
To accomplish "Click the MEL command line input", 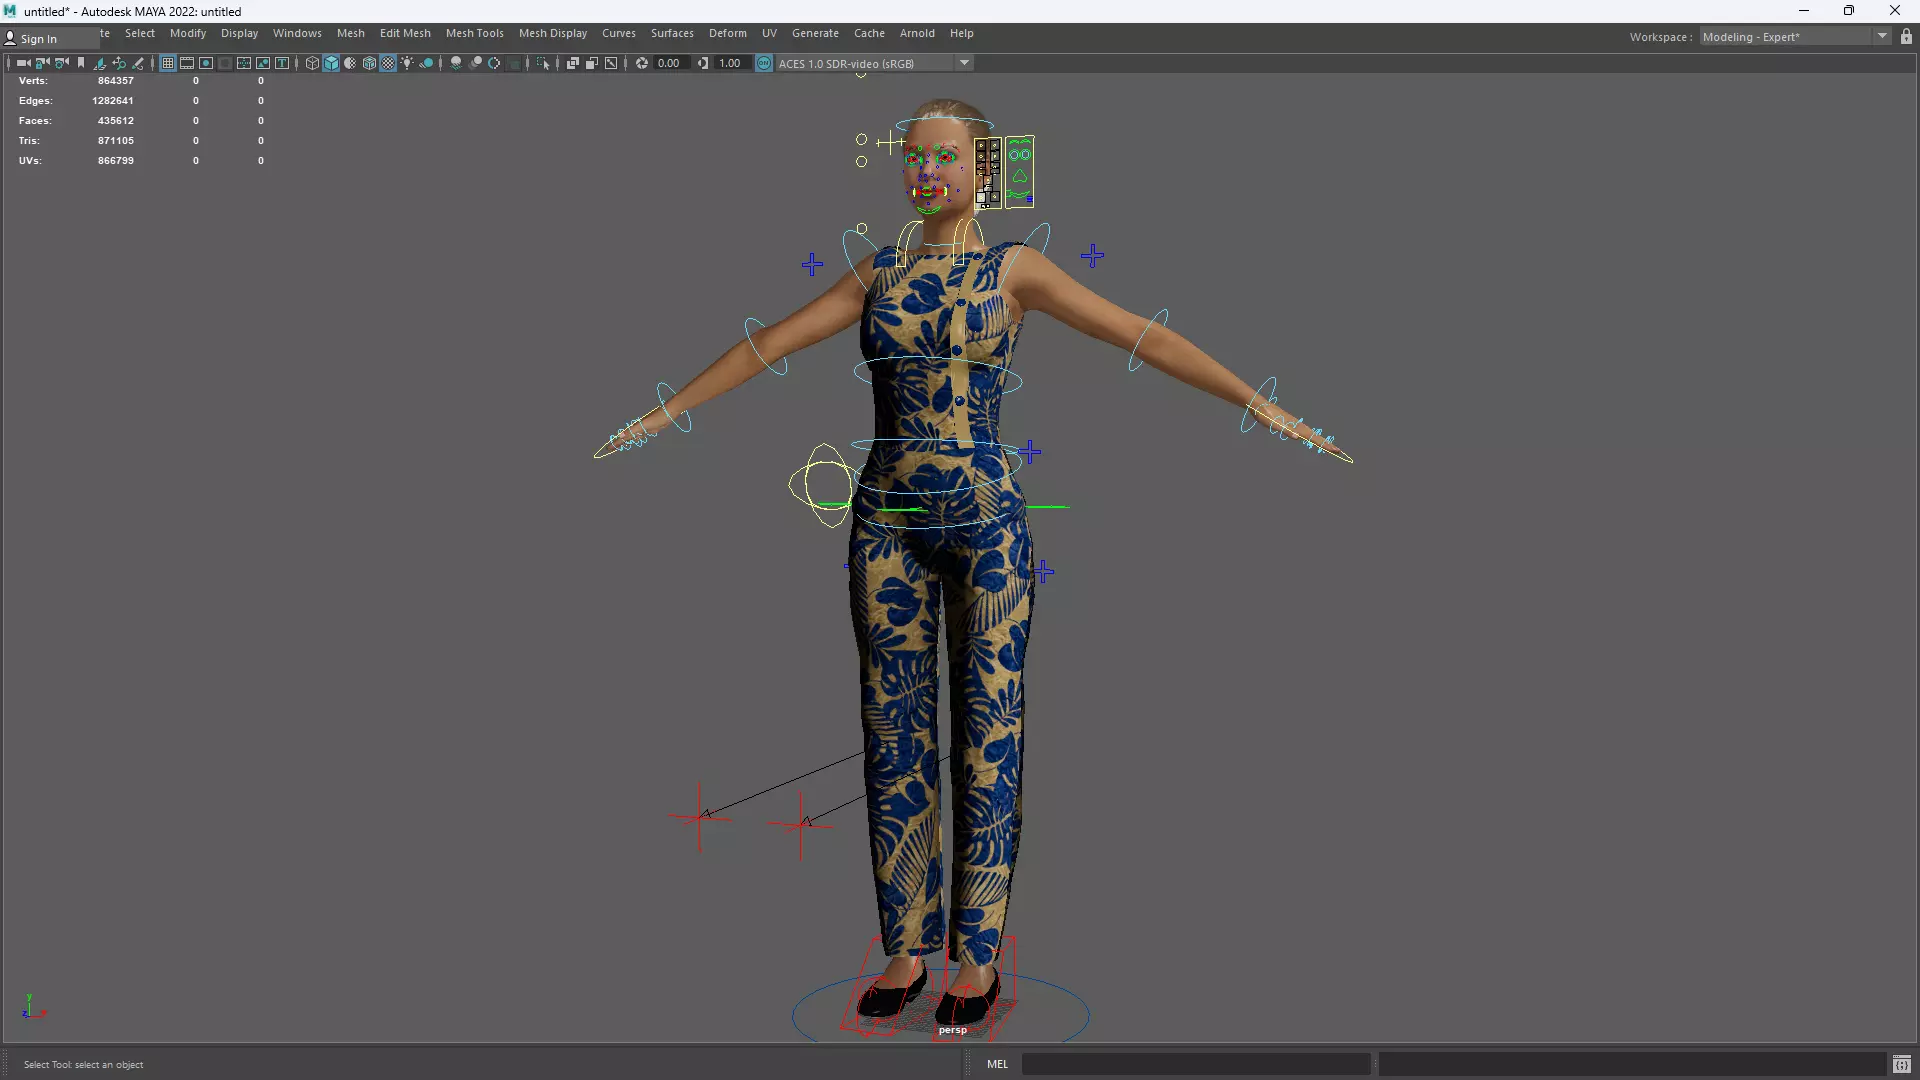I will coord(1195,1064).
